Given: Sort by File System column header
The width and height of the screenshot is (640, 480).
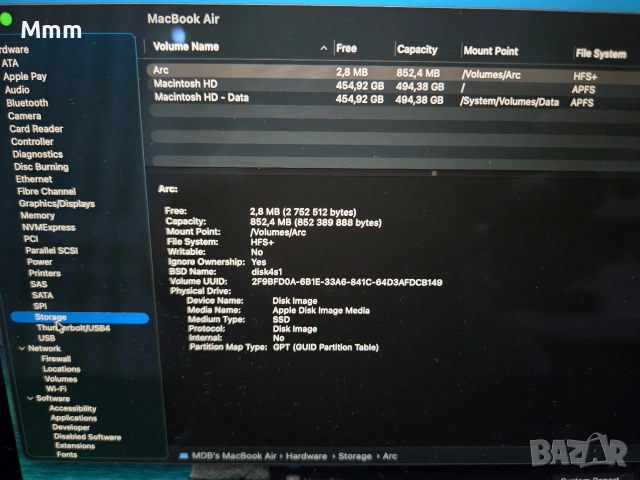Looking at the screenshot, I should (600, 53).
